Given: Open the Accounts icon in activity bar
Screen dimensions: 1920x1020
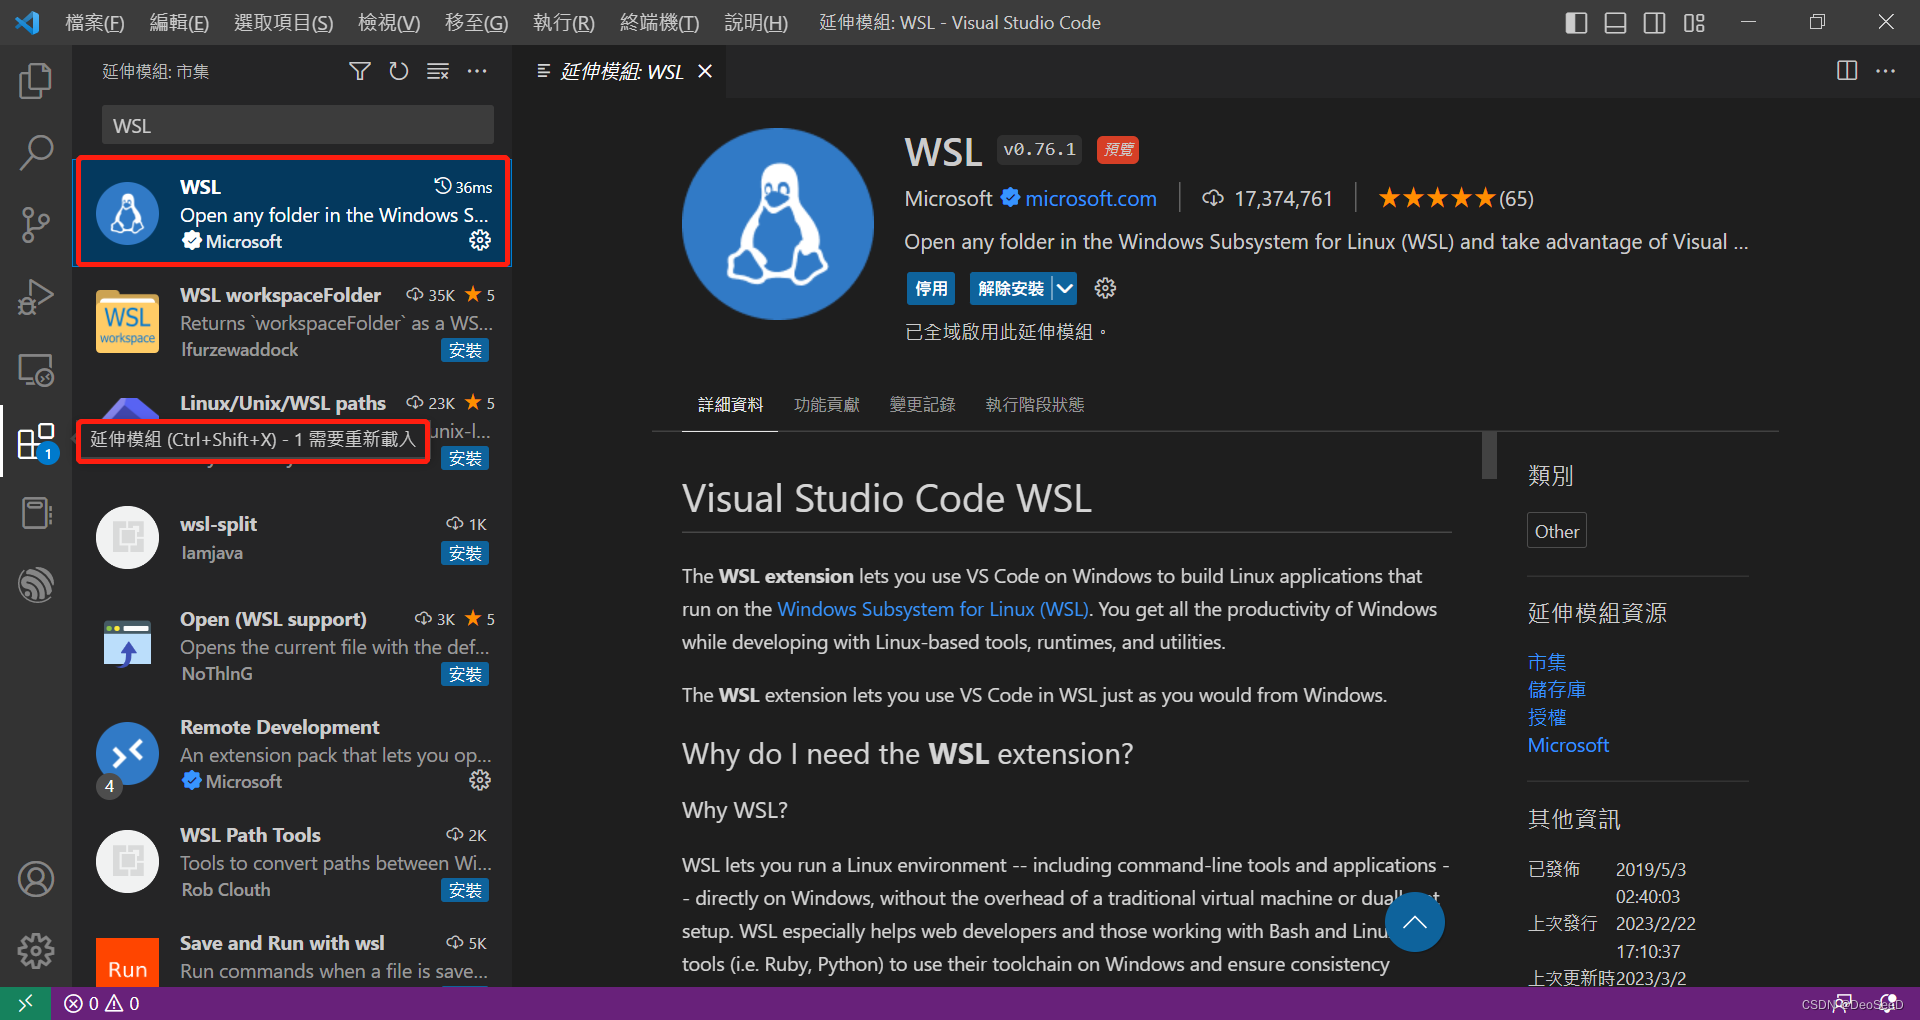Looking at the screenshot, I should (36, 879).
